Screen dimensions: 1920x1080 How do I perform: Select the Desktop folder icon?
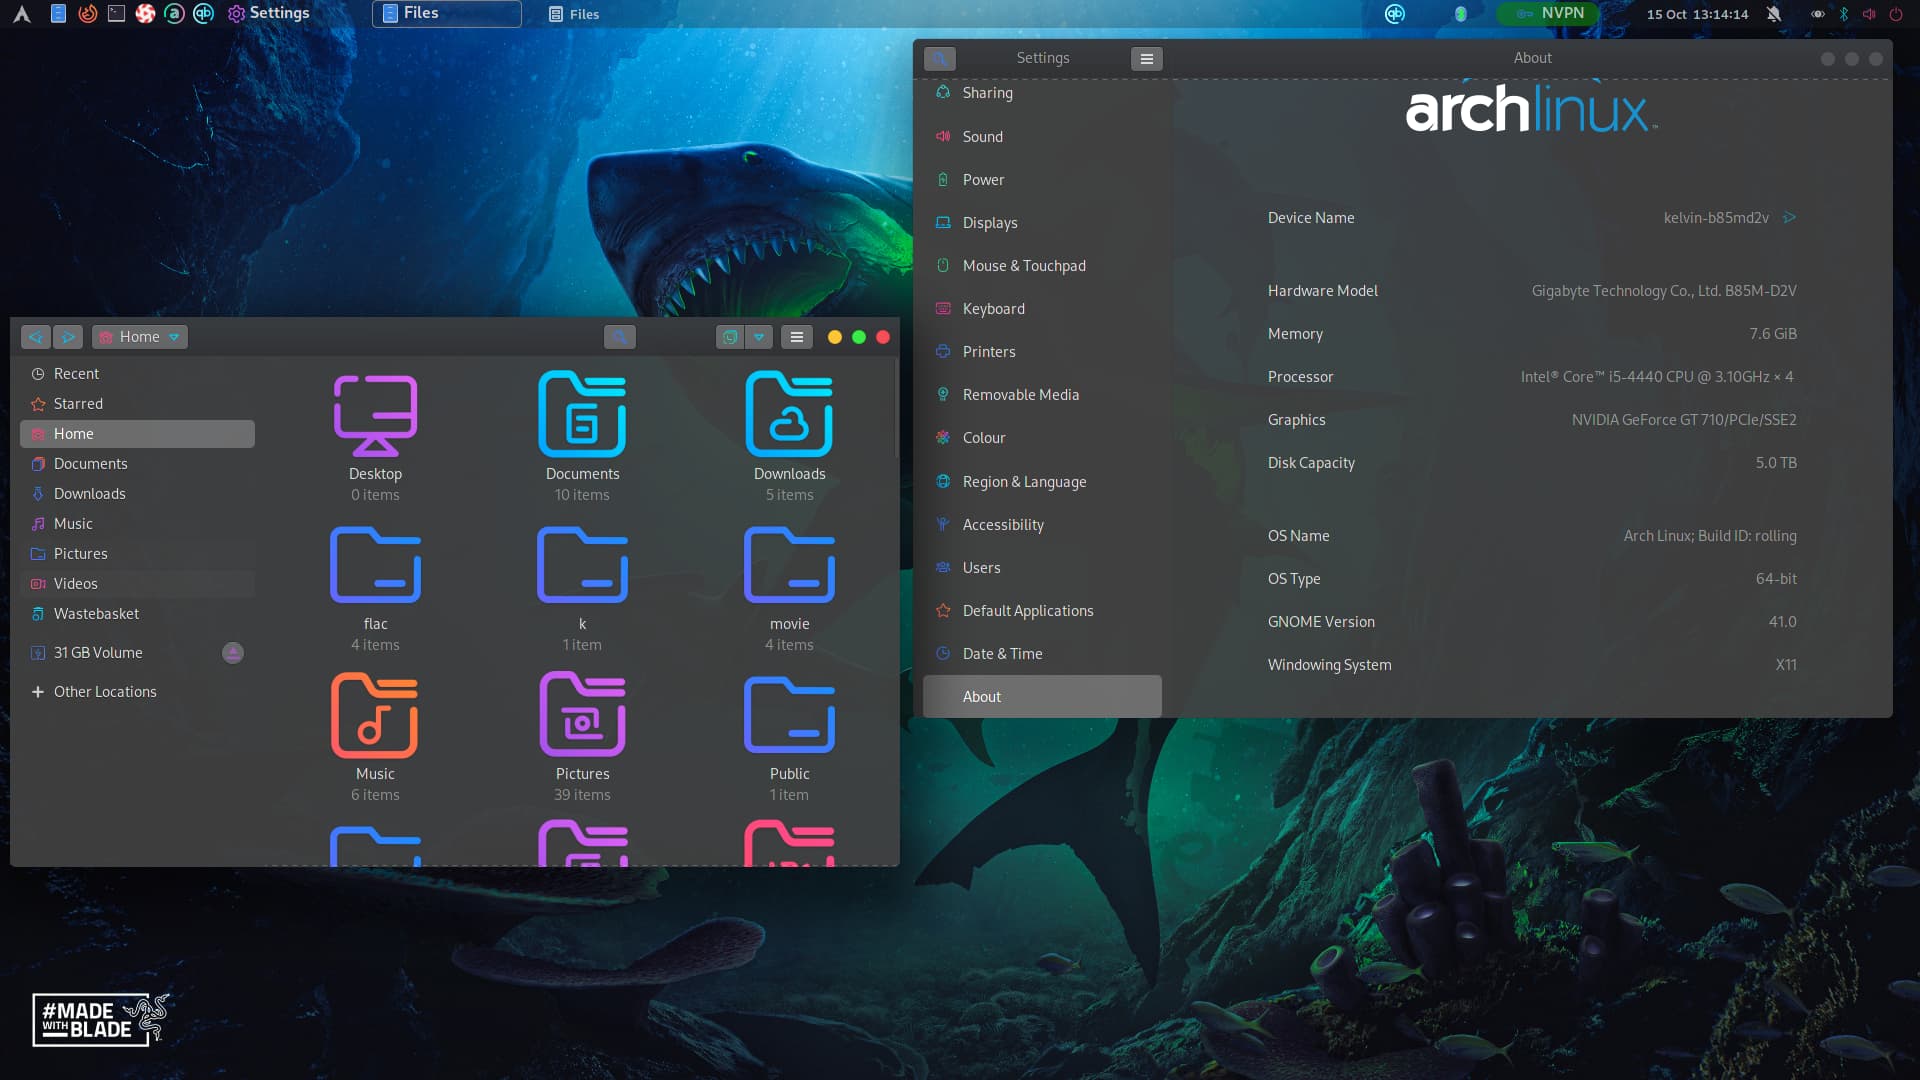click(x=375, y=416)
